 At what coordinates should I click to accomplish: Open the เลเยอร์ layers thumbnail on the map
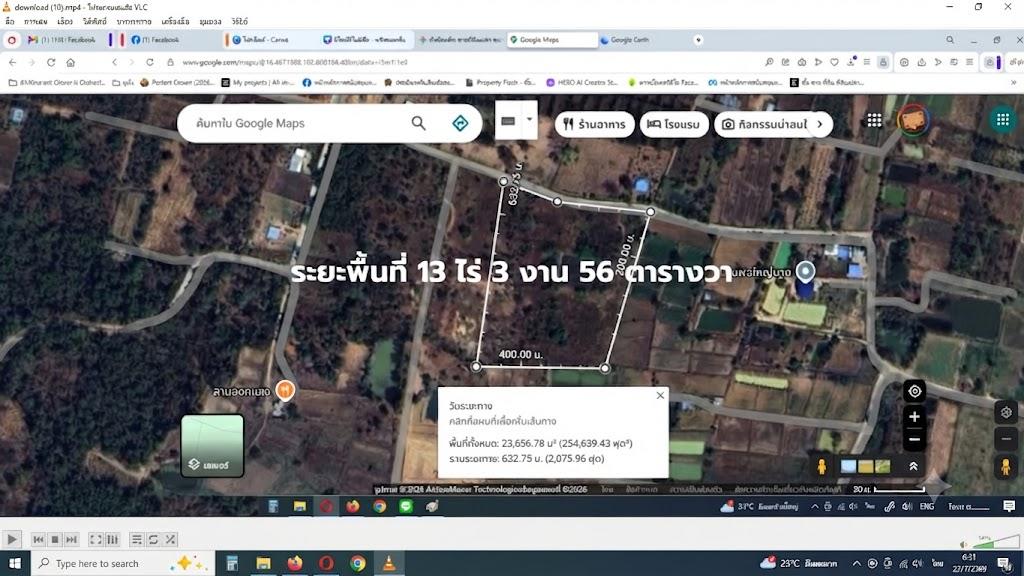tap(212, 446)
